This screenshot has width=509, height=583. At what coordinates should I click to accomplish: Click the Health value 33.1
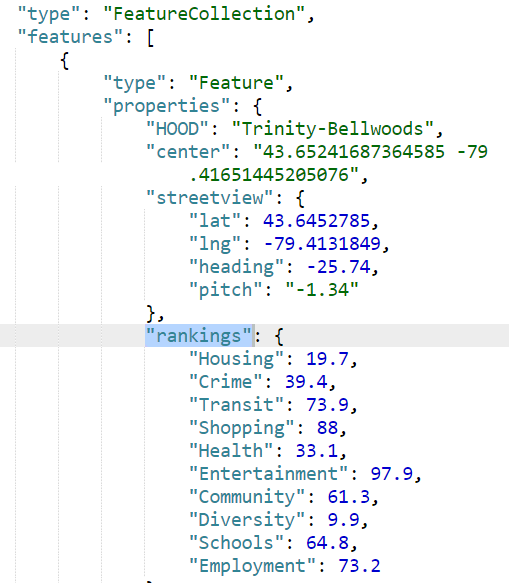[316, 451]
